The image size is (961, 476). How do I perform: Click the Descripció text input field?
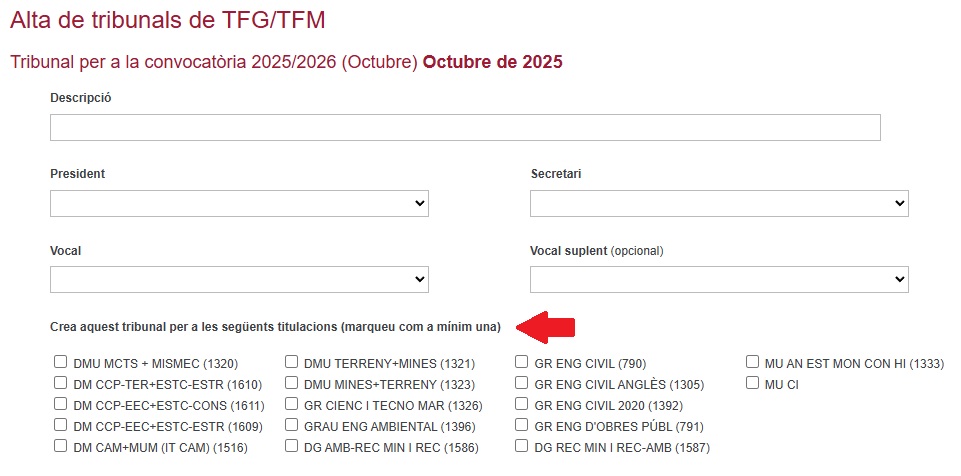tap(465, 128)
